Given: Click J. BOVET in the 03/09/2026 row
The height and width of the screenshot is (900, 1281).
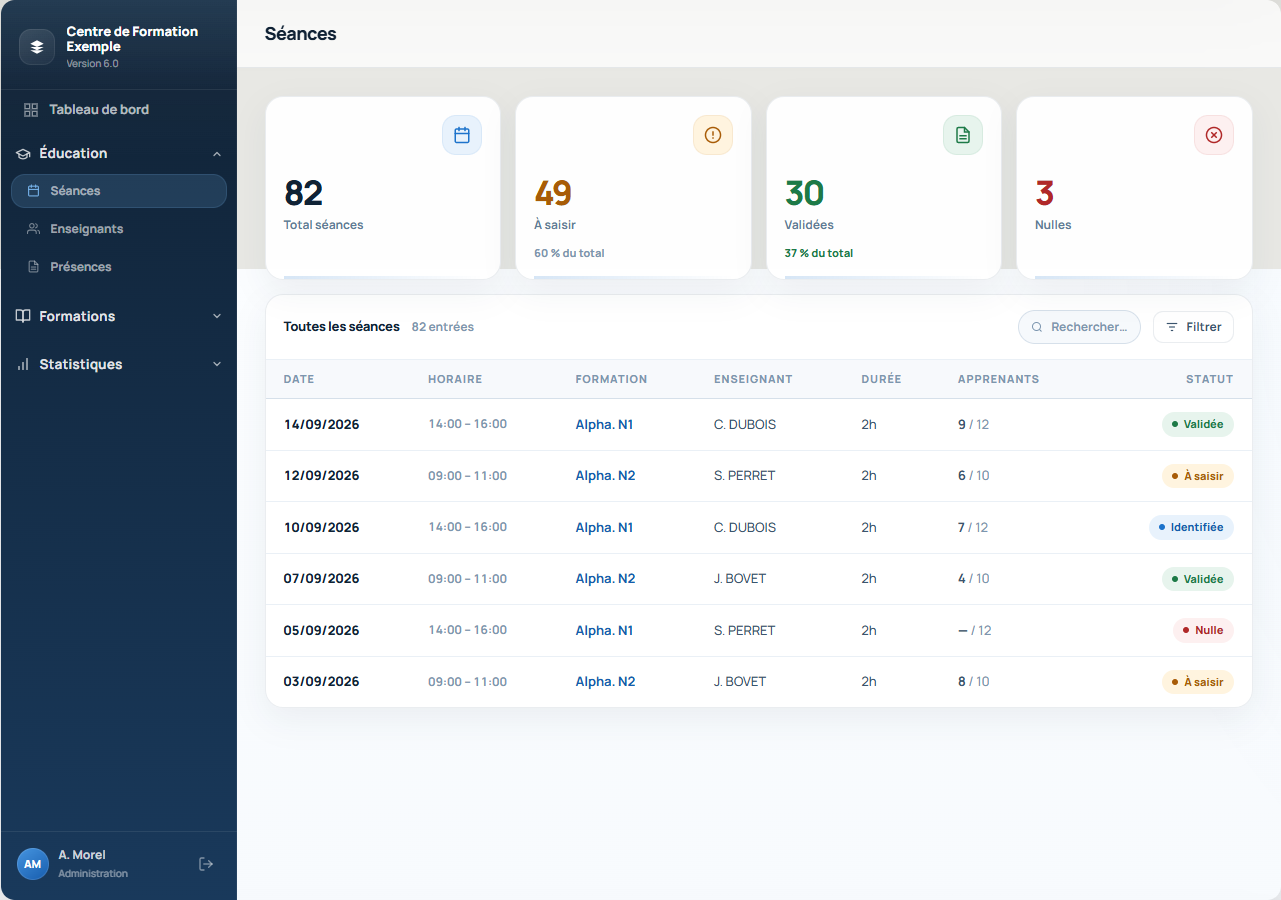Looking at the screenshot, I should click(x=740, y=682).
